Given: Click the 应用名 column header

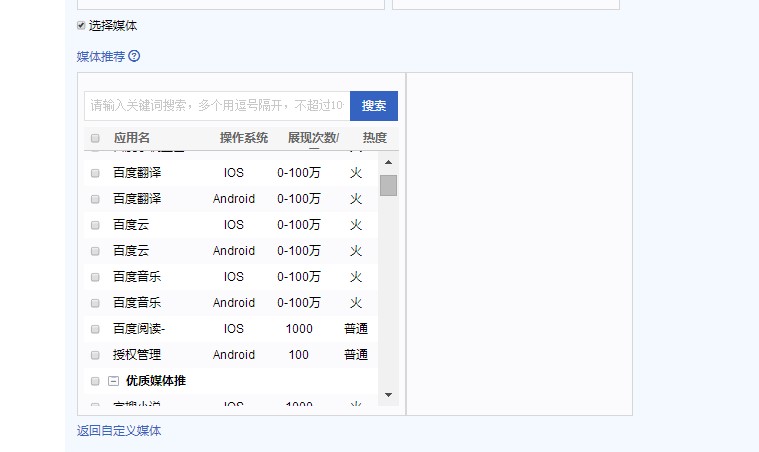Looking at the screenshot, I should 132,138.
